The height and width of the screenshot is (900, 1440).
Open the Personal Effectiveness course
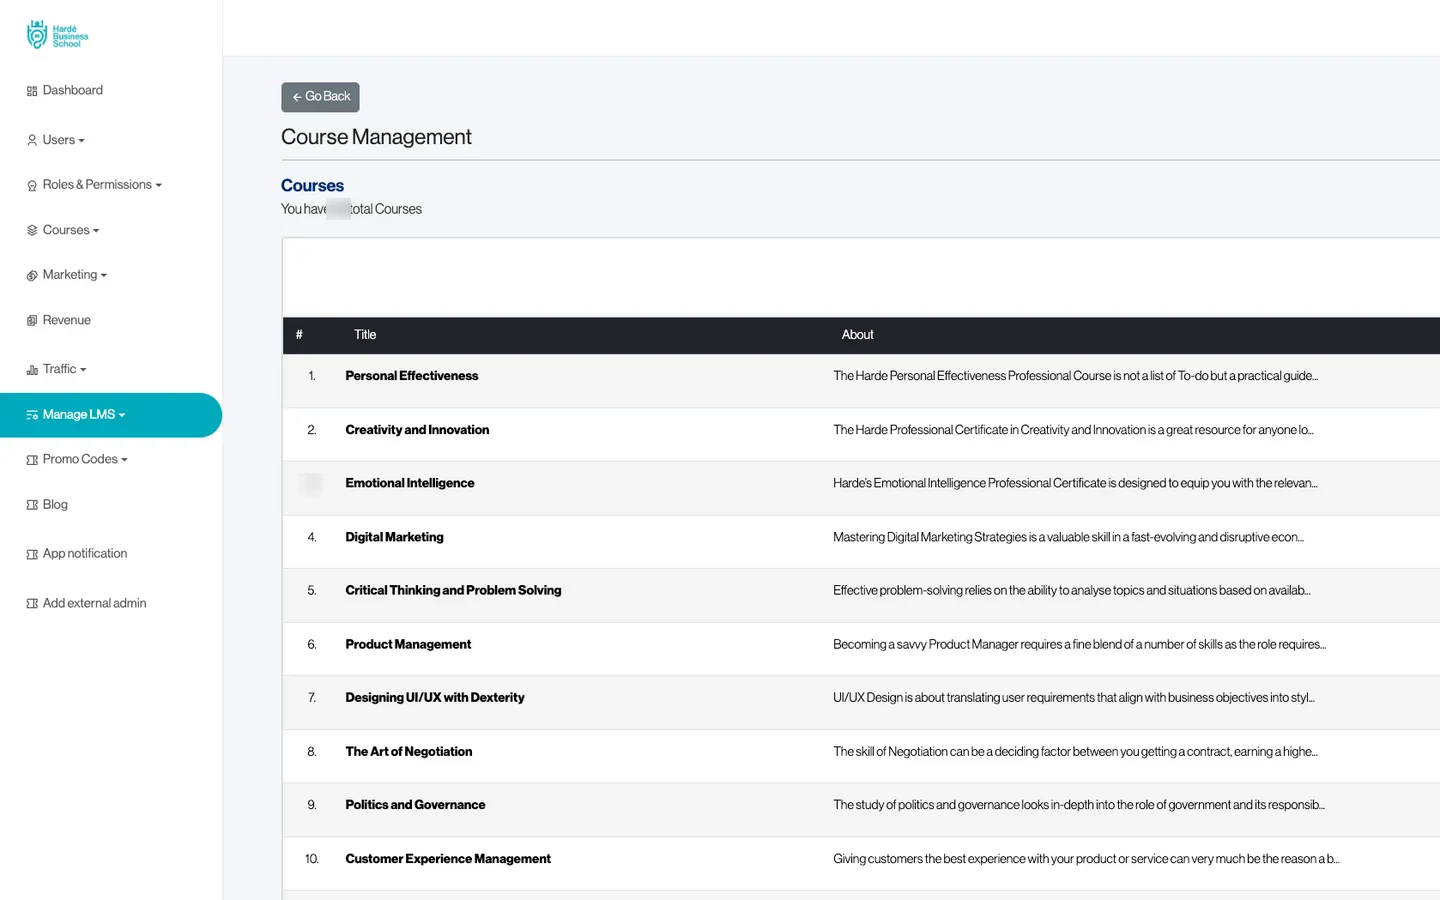[x=412, y=376]
